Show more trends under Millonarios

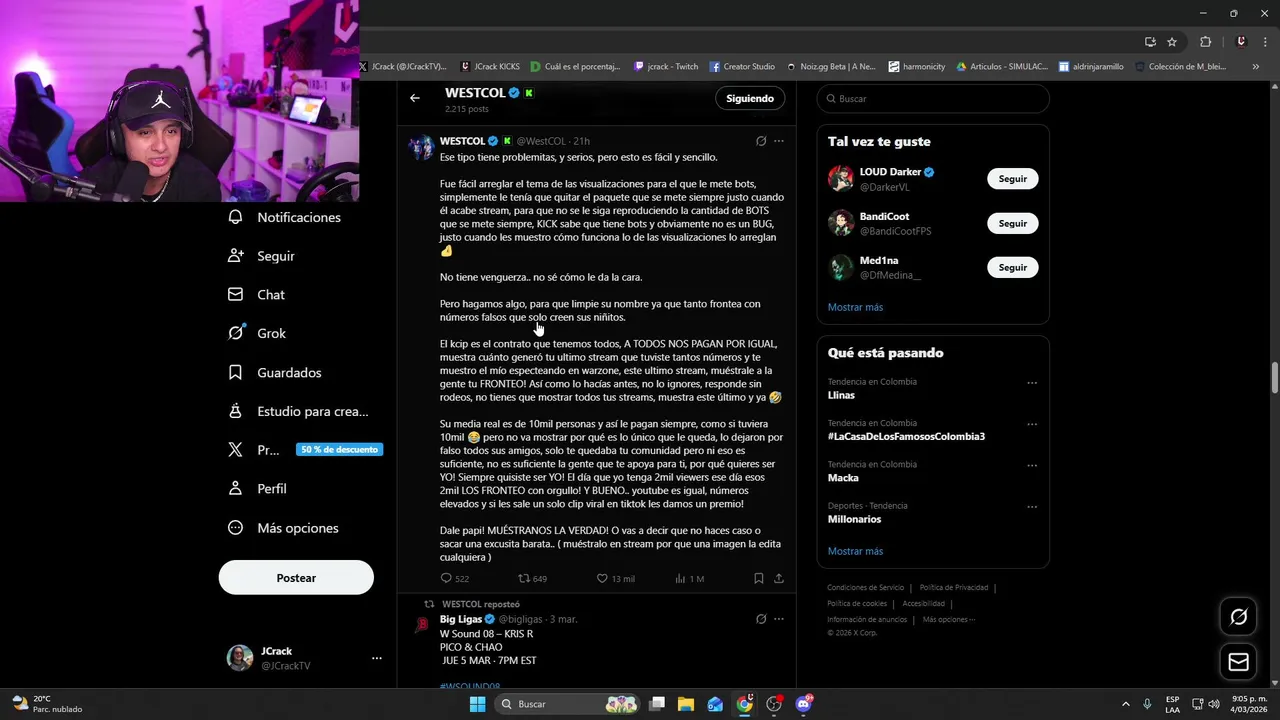pyautogui.click(x=855, y=551)
